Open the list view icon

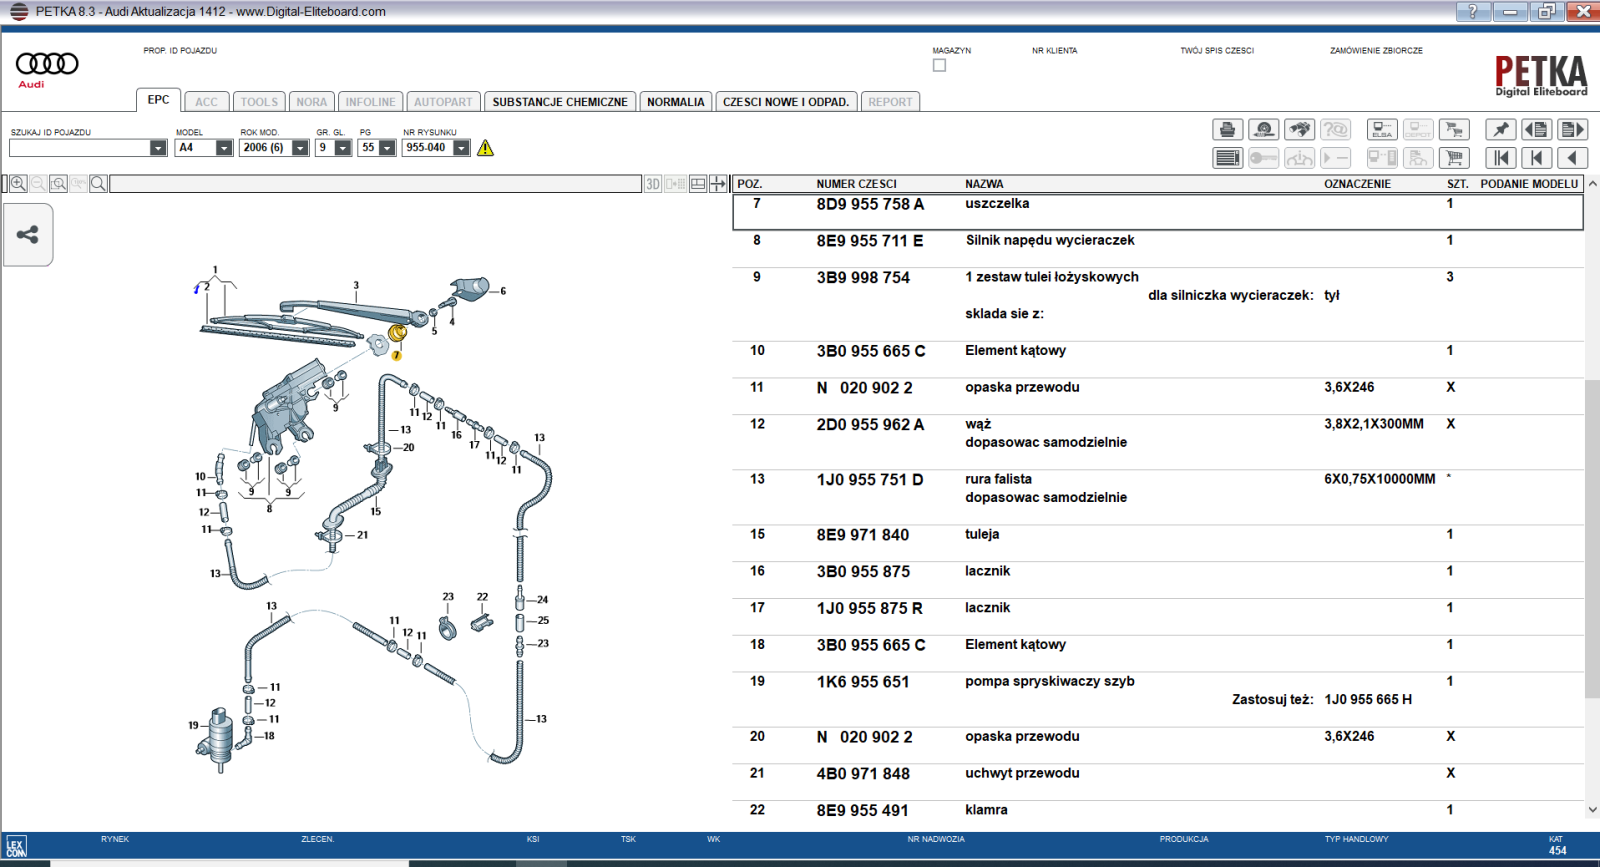click(x=1228, y=158)
